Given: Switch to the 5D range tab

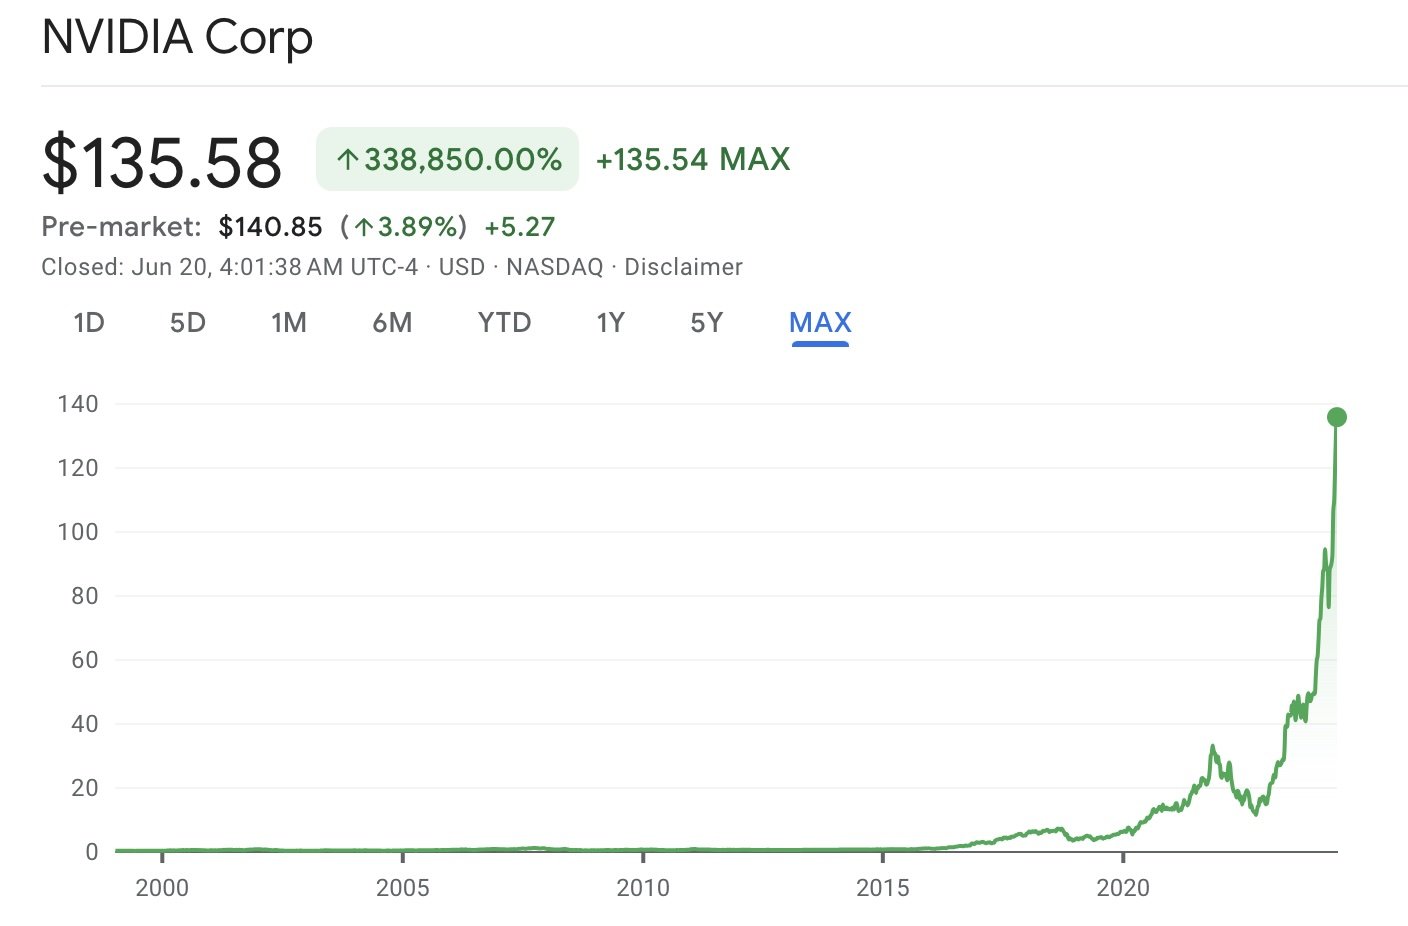Looking at the screenshot, I should point(188,323).
